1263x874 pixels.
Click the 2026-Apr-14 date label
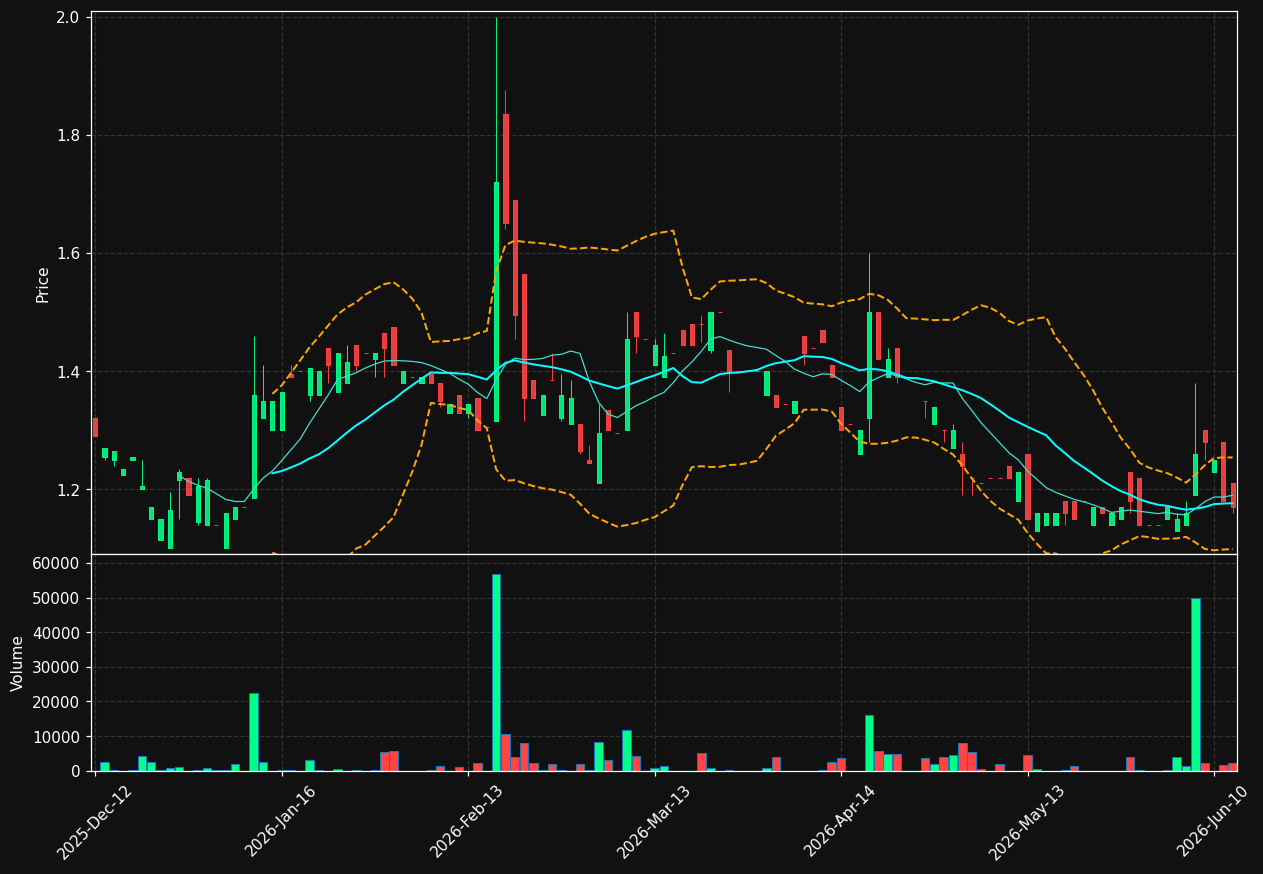tap(840, 822)
